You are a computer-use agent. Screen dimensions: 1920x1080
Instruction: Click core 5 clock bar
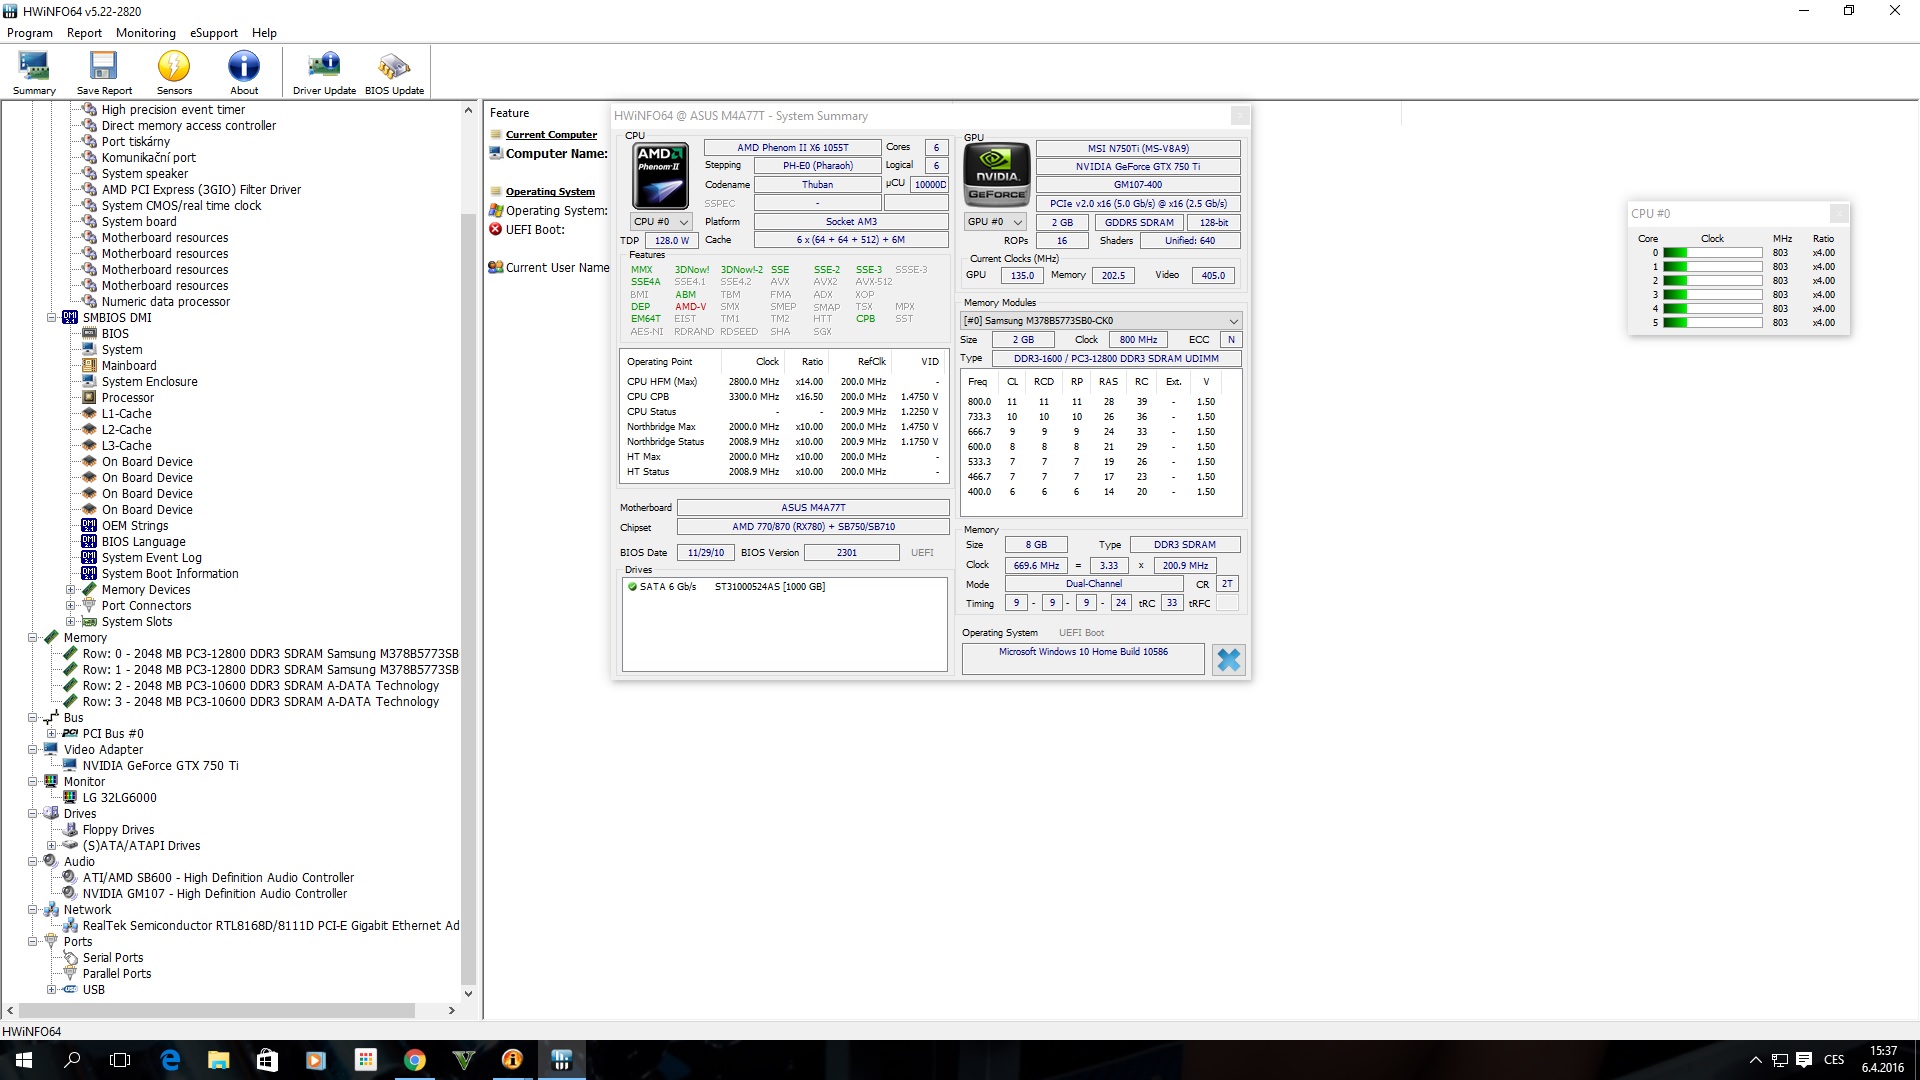[1712, 323]
